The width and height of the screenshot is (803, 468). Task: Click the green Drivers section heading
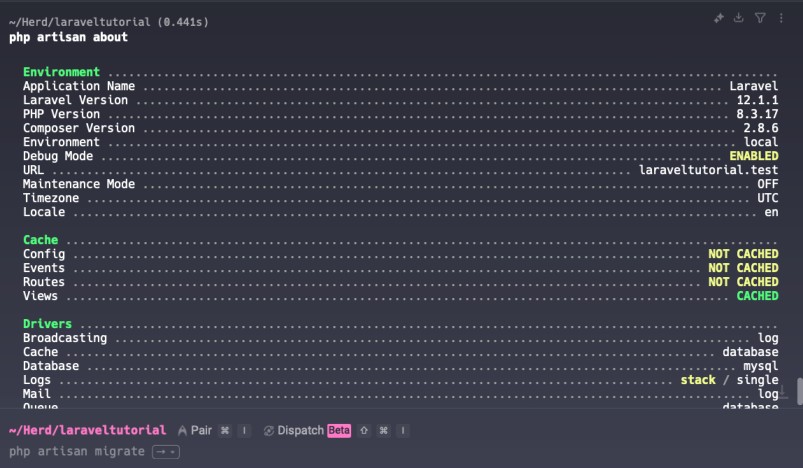(47, 324)
